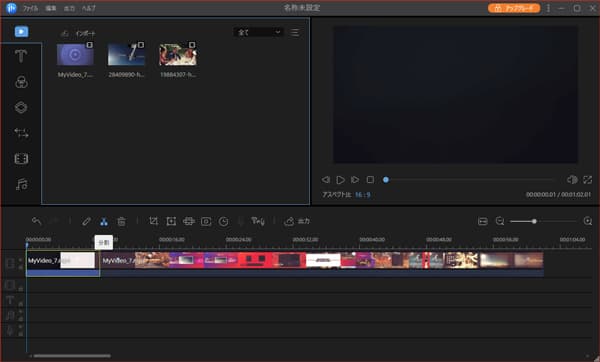This screenshot has height=362, width=600.
Task: Open the 編集 menu
Action: pyautogui.click(x=51, y=8)
